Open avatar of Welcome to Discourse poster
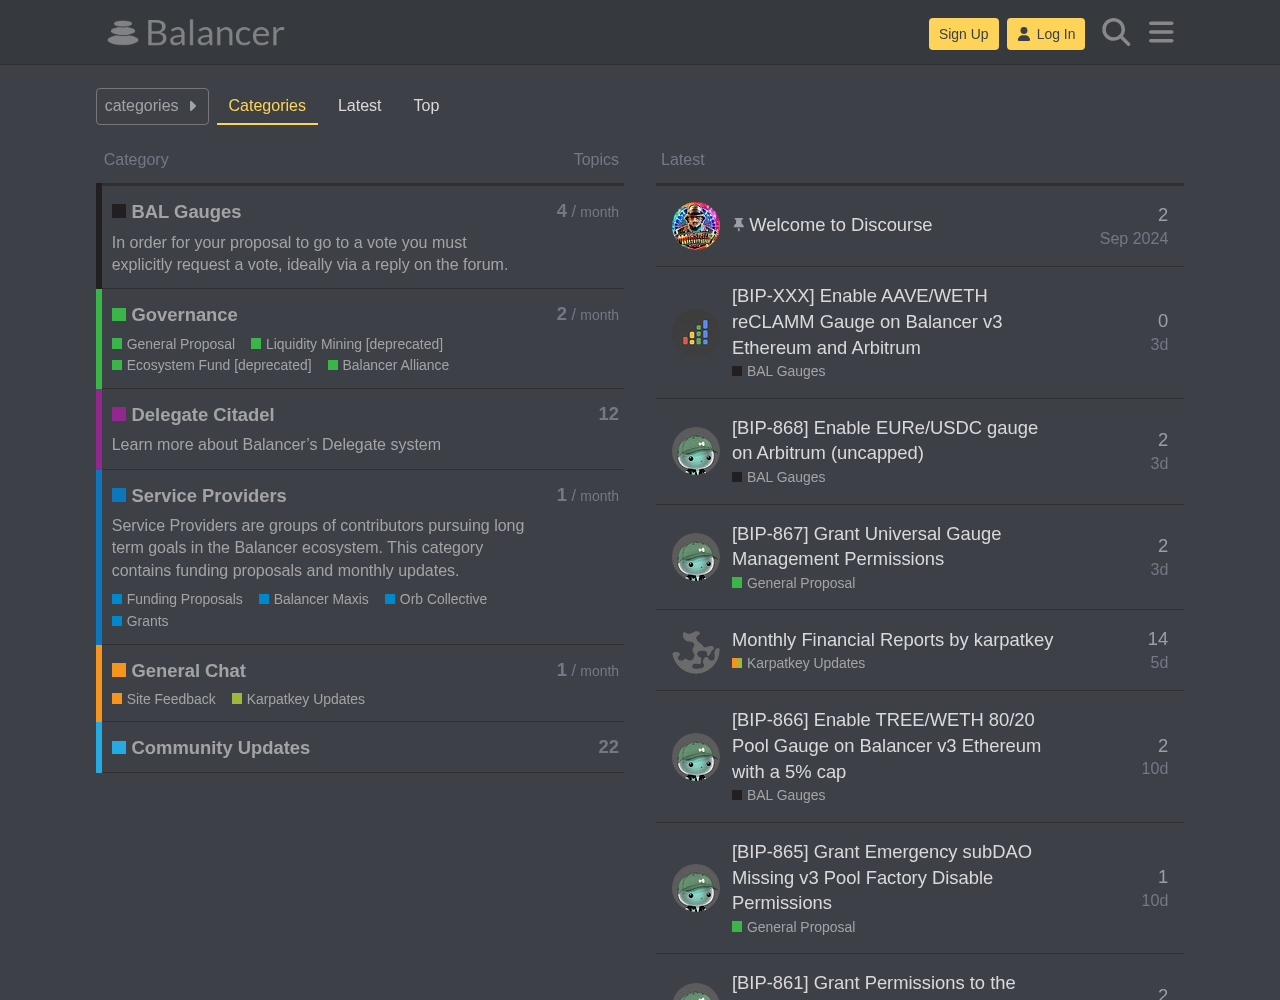Image resolution: width=1280 pixels, height=1000 pixels. point(696,226)
